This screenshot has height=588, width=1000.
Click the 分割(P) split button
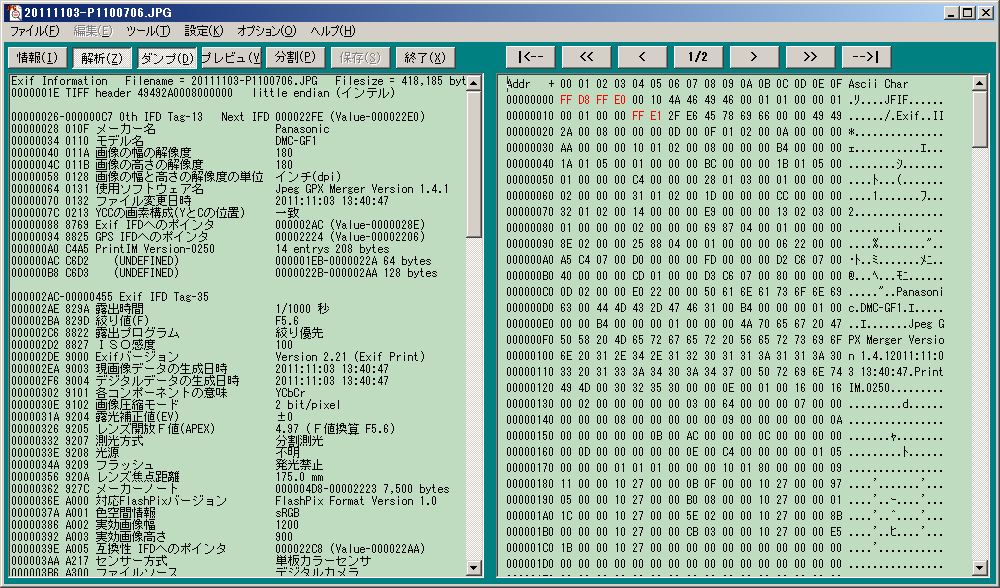(x=295, y=57)
